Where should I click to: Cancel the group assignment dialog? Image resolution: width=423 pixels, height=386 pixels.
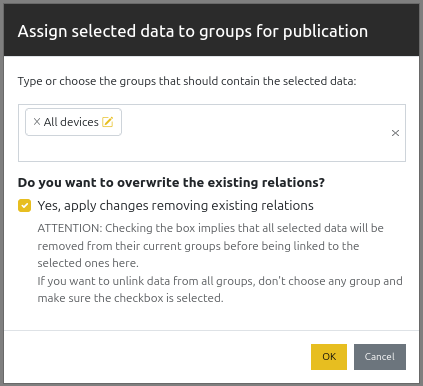tap(380, 357)
